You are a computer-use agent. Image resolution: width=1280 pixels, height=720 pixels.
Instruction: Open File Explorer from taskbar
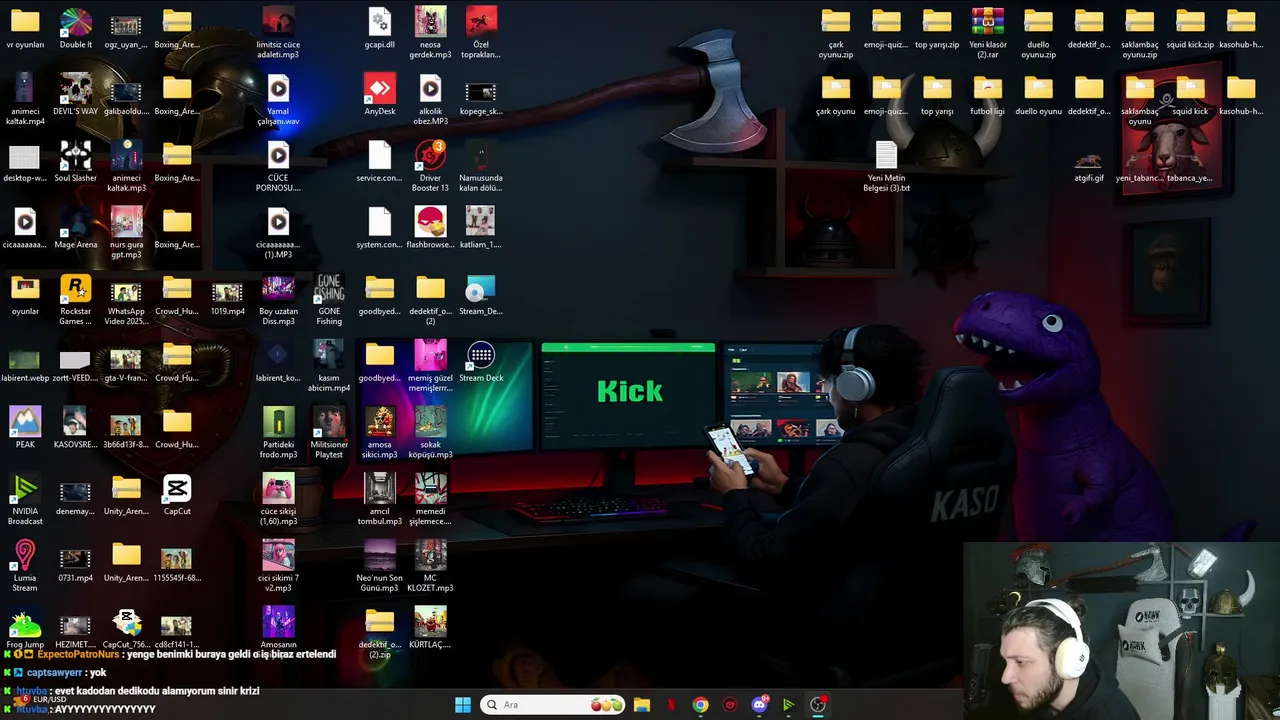(x=642, y=705)
